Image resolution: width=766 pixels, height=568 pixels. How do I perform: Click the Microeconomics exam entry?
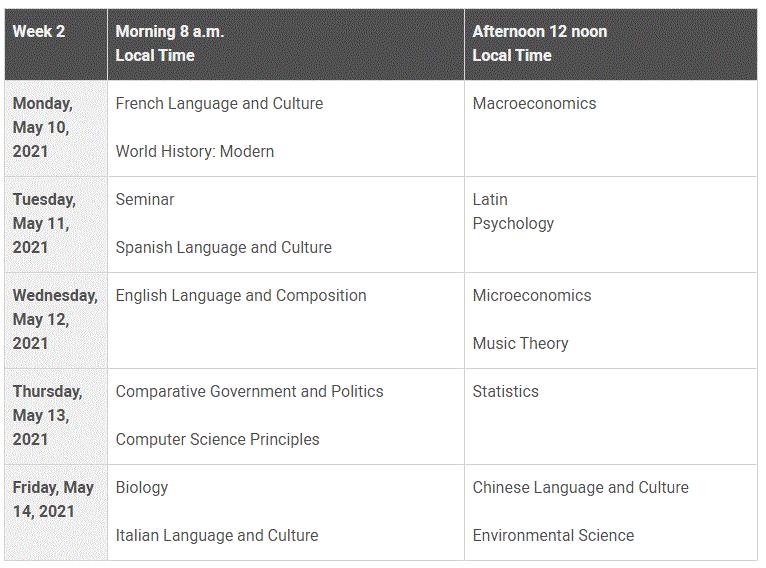point(532,295)
